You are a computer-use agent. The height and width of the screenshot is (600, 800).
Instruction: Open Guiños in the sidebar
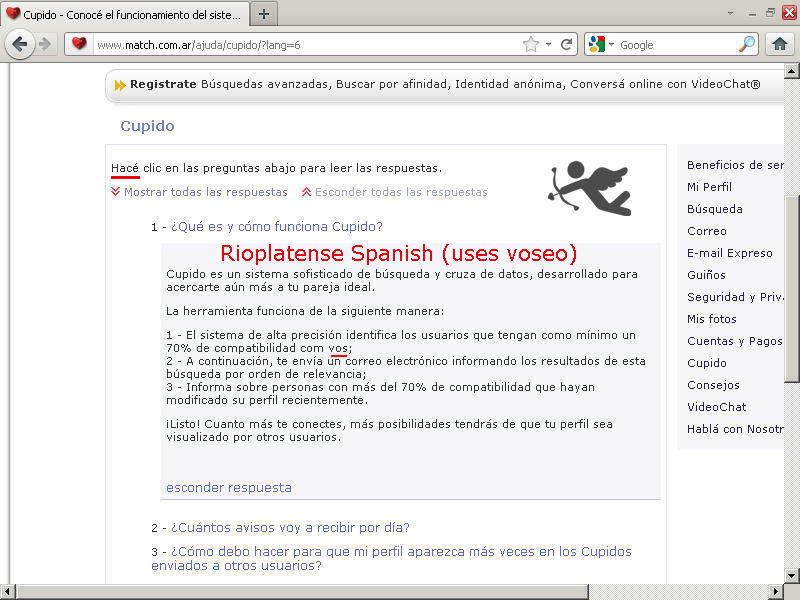click(x=706, y=275)
